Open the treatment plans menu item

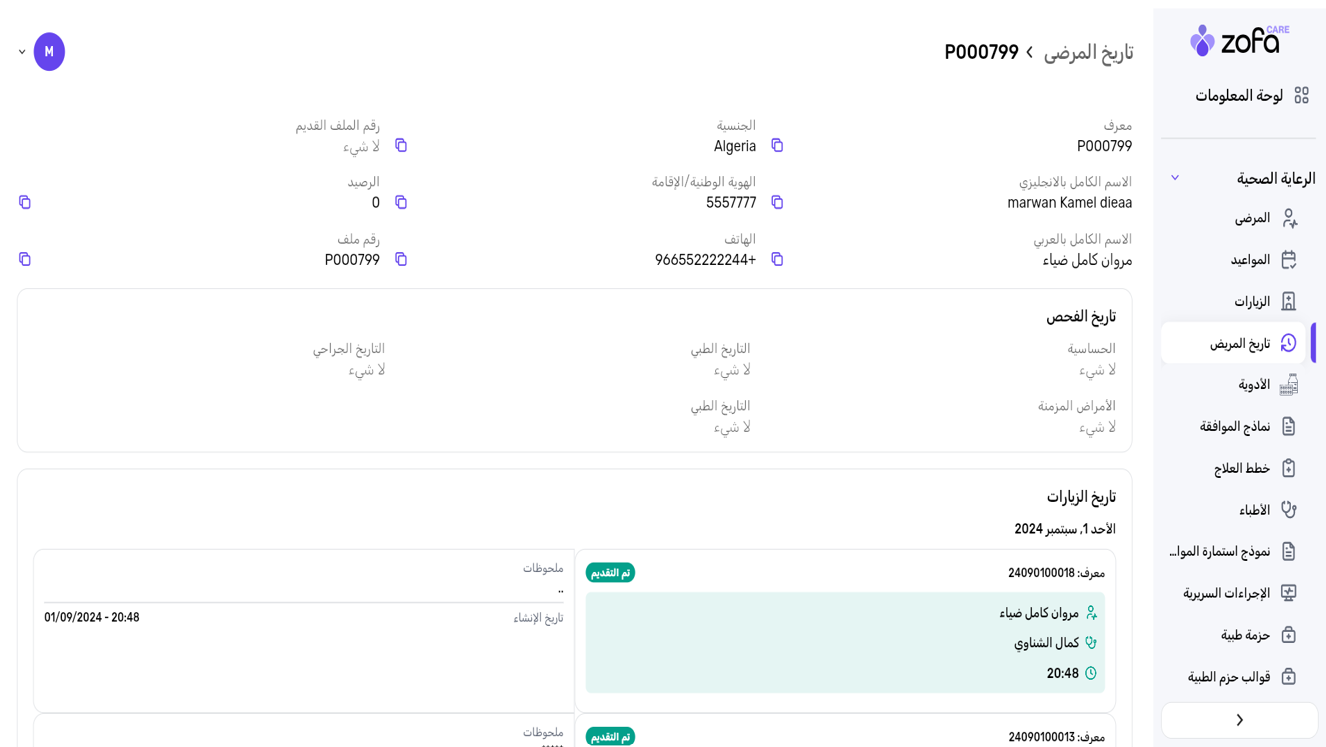coord(1242,468)
